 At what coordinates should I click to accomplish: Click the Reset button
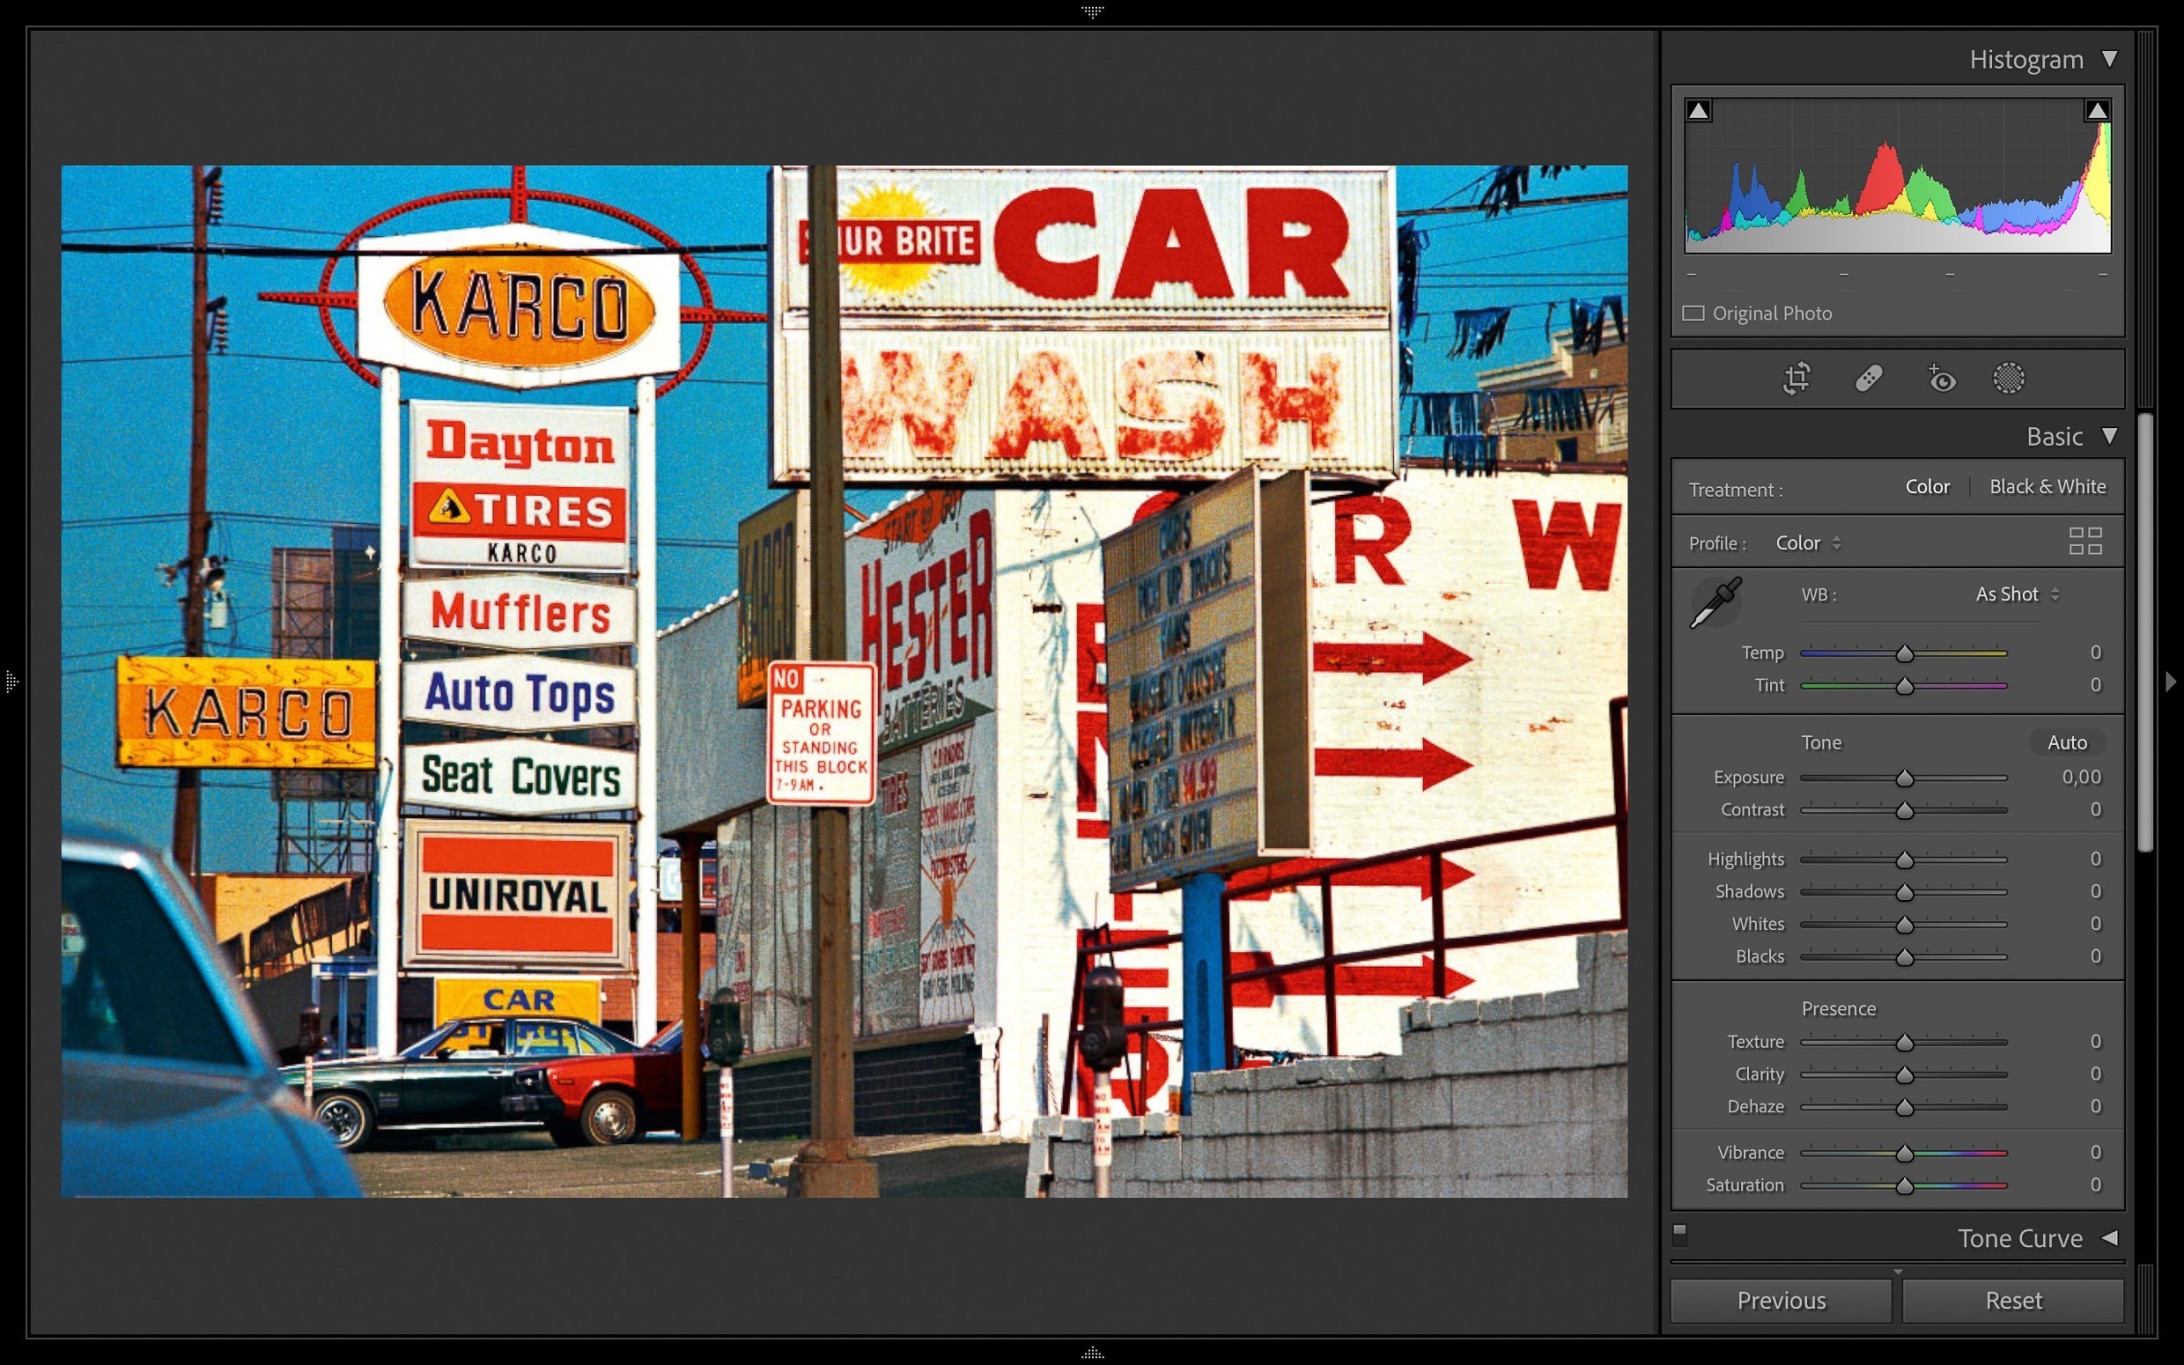pos(2012,1300)
